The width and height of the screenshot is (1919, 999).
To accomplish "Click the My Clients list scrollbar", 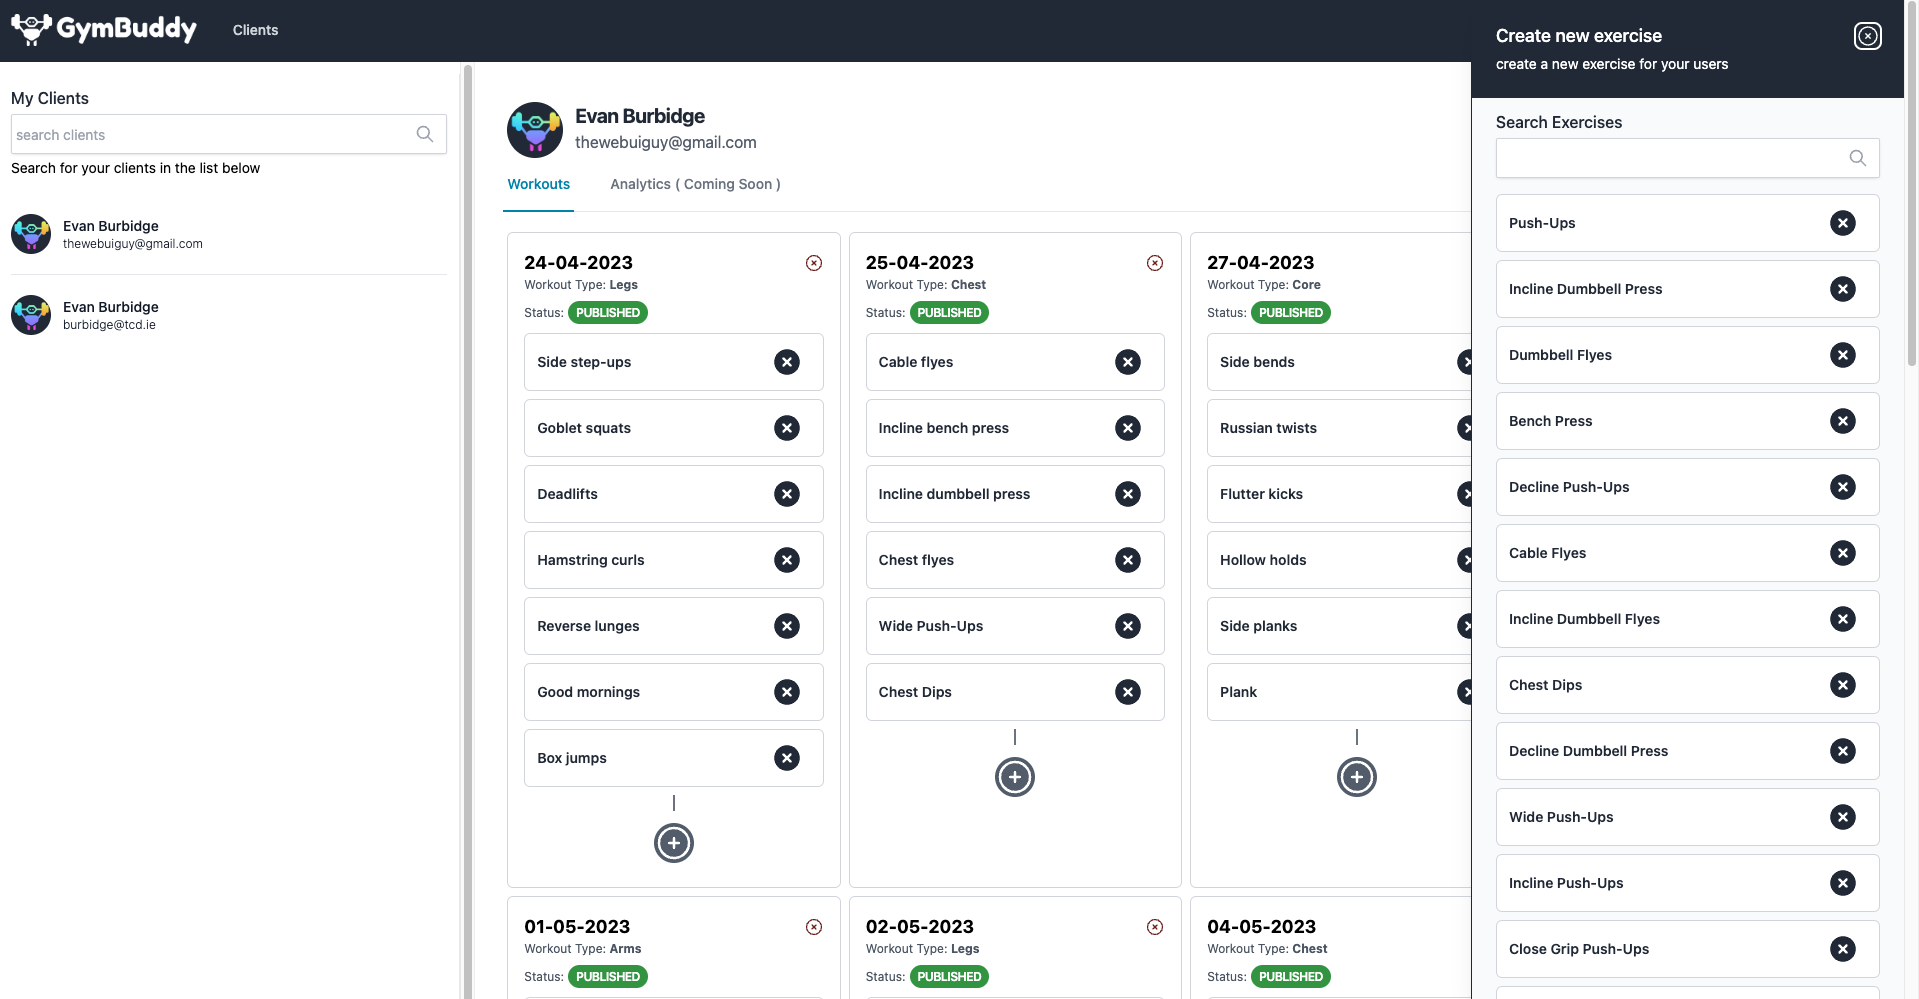I will coord(466,530).
